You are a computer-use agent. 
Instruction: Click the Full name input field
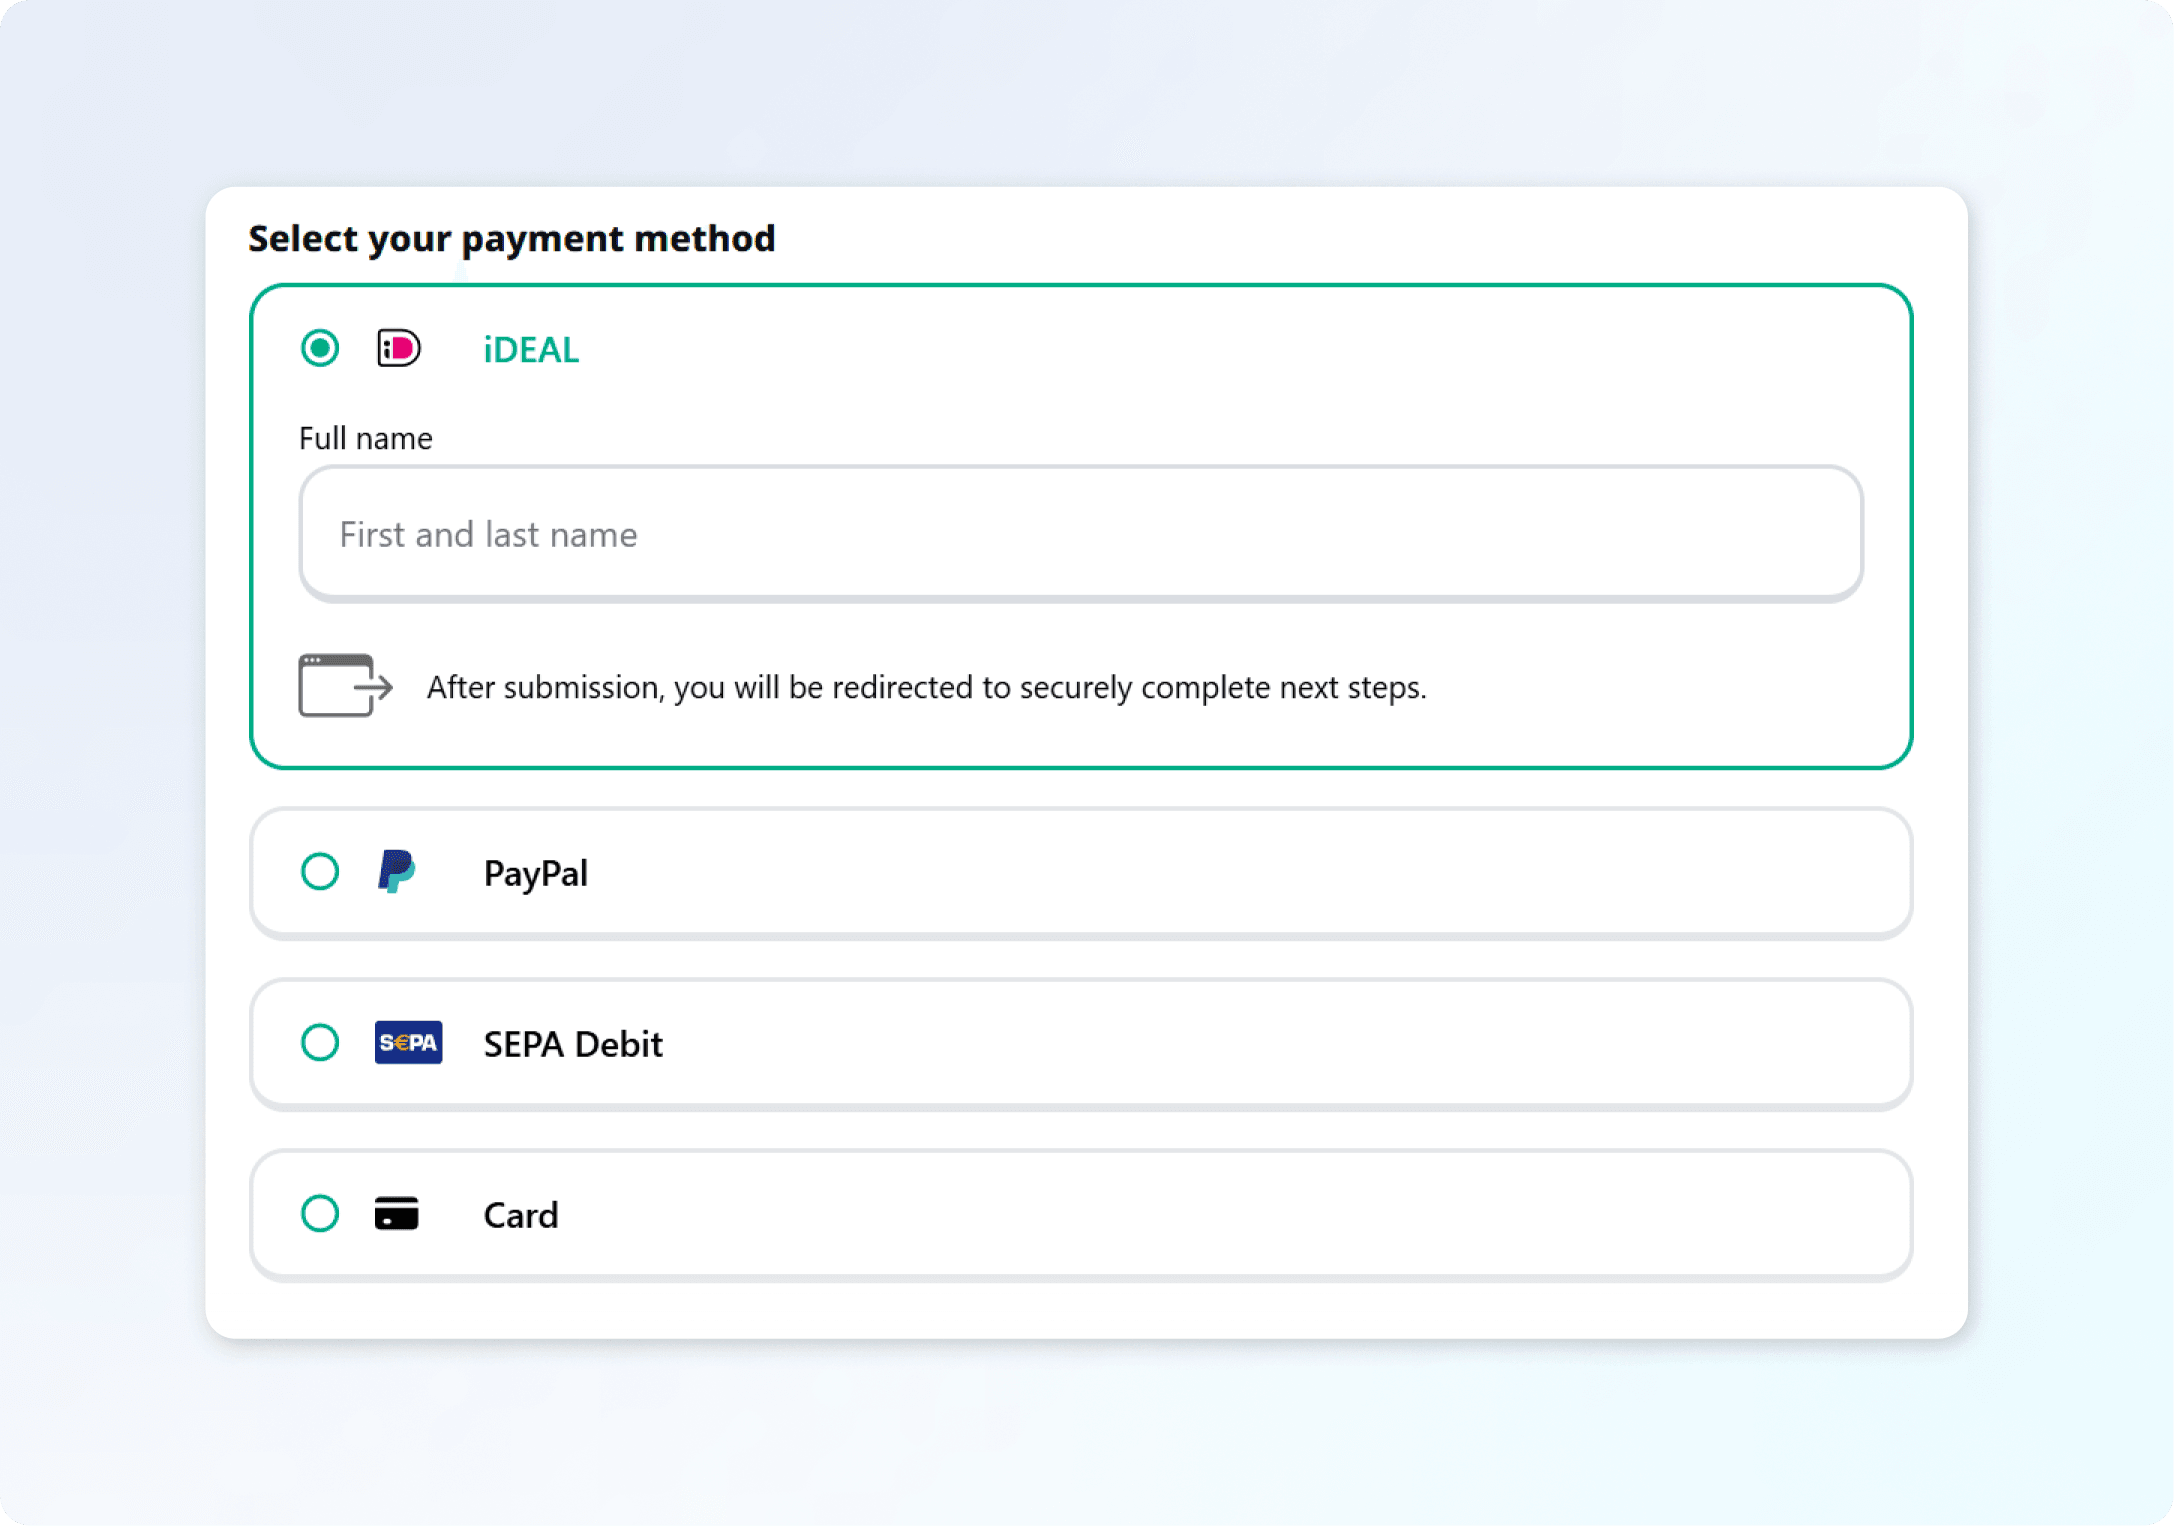[1080, 534]
